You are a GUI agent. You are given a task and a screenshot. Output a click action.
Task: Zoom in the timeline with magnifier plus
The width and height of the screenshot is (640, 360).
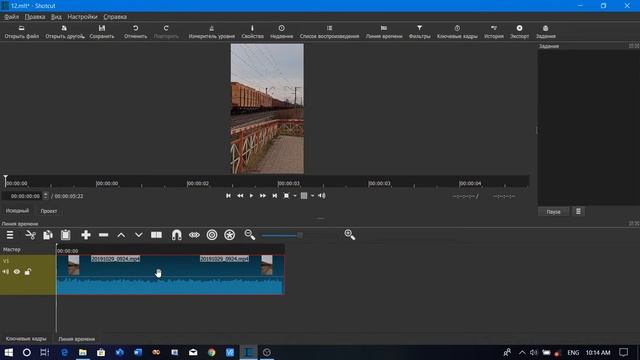tap(350, 235)
